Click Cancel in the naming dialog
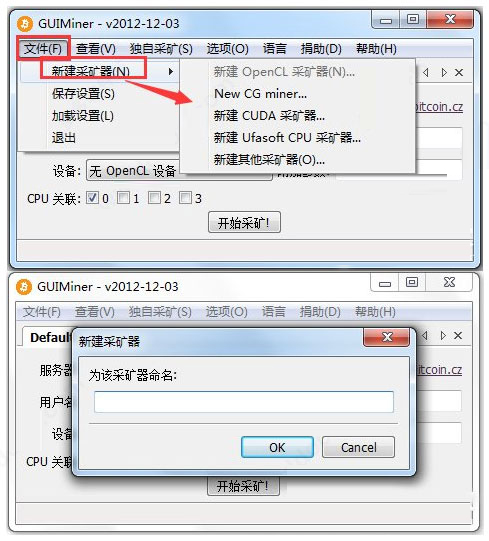The height and width of the screenshot is (541, 489). click(358, 447)
